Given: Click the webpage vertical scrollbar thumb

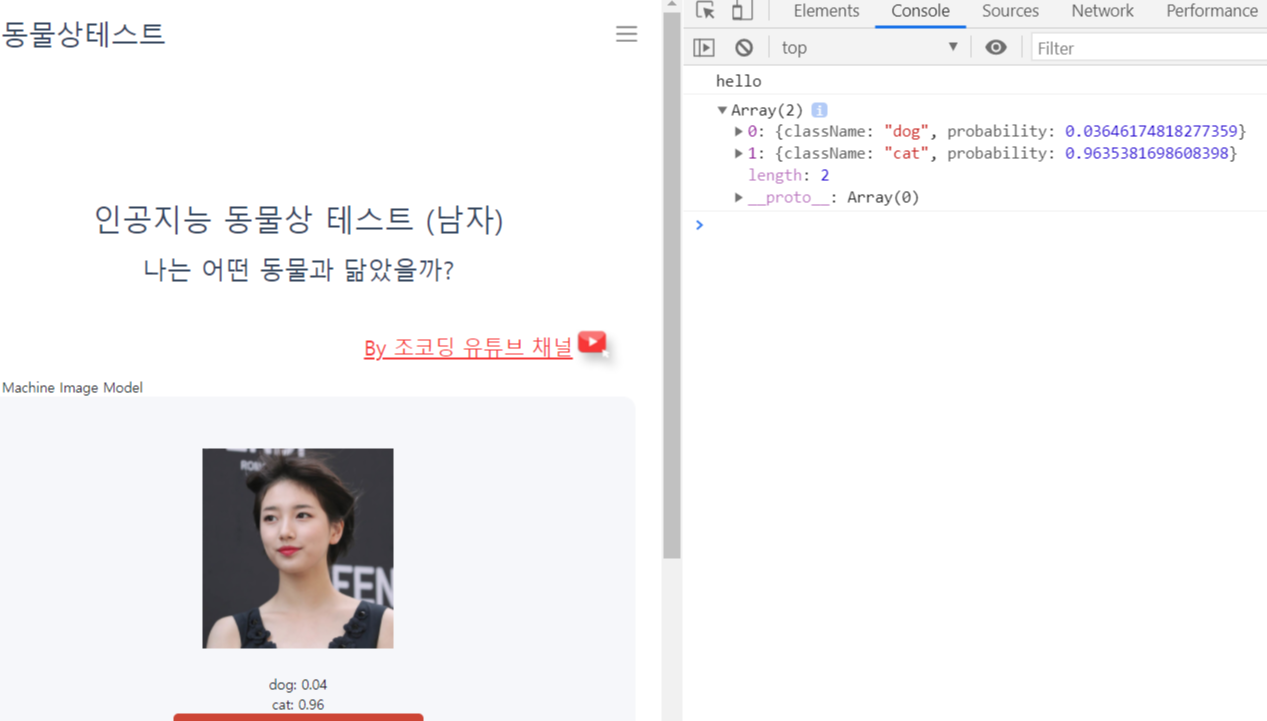Looking at the screenshot, I should (671, 285).
